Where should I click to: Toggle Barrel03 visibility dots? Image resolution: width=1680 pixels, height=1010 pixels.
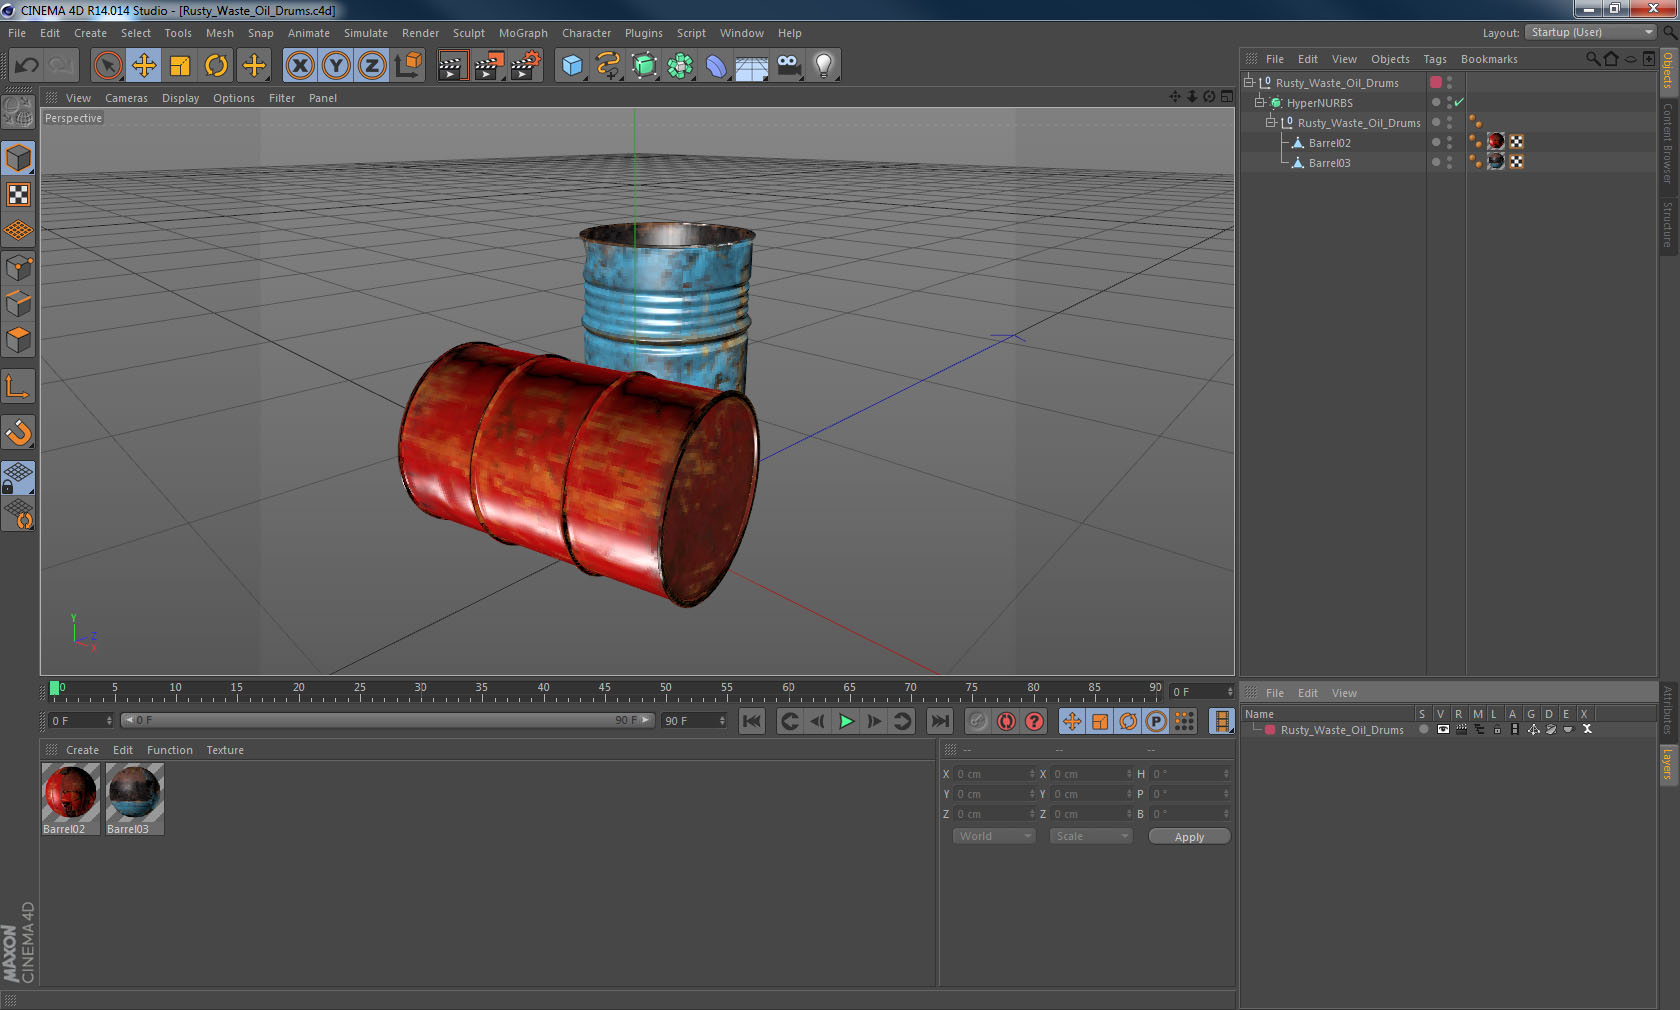(x=1449, y=162)
